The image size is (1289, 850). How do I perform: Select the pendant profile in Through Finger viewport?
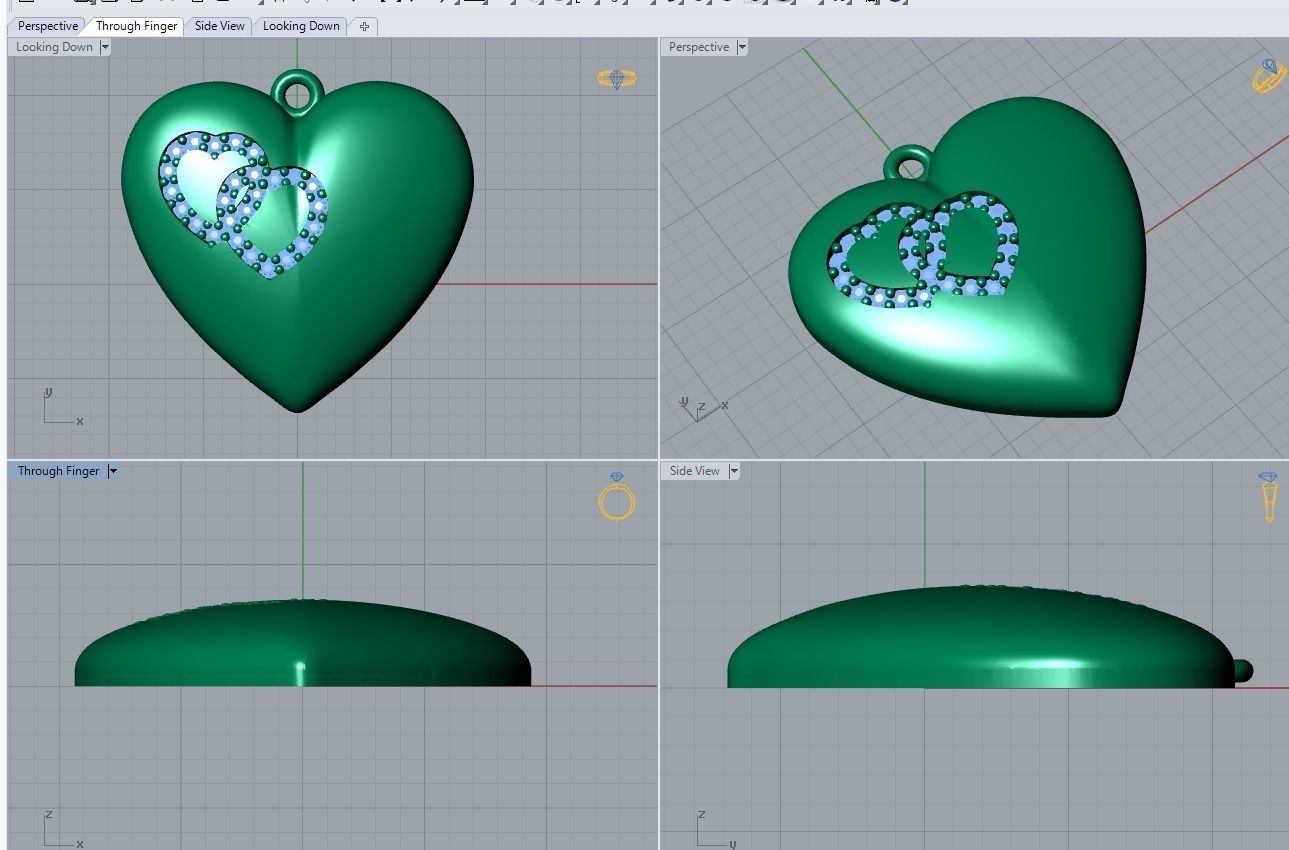click(302, 643)
